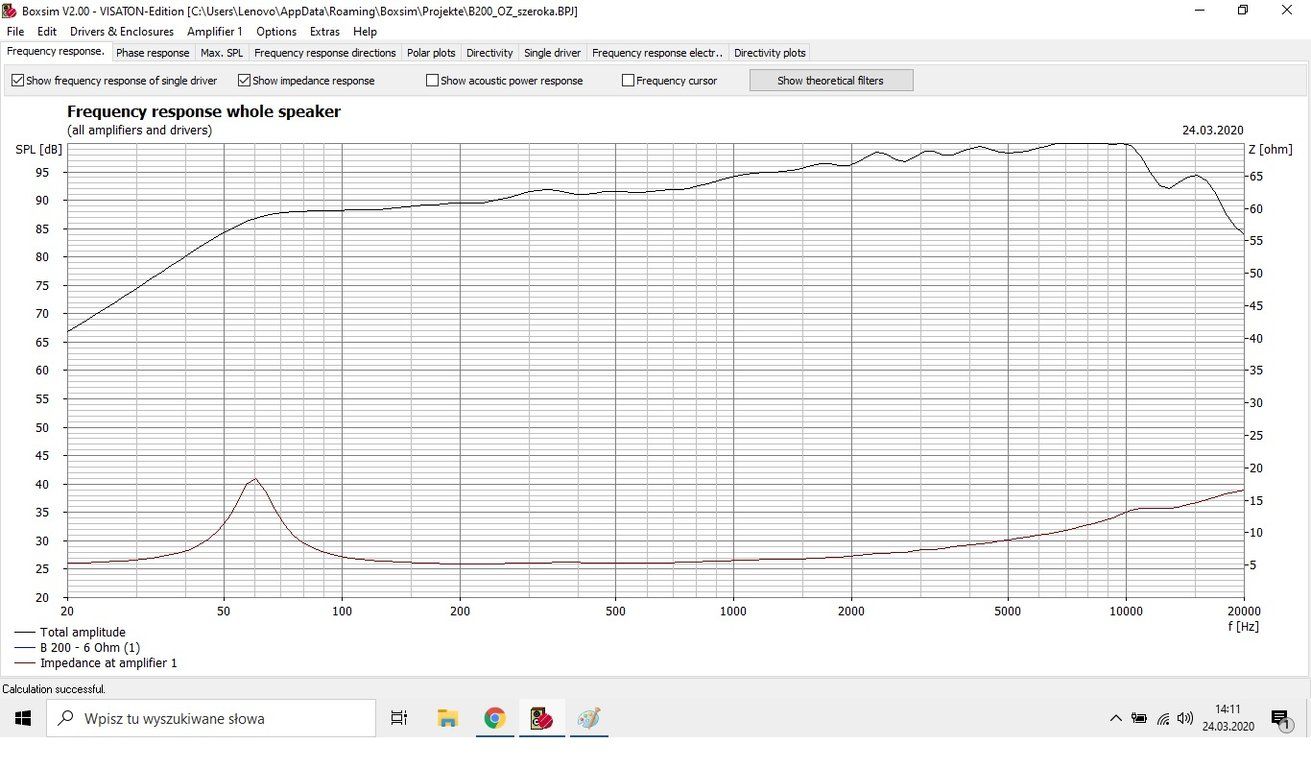Click Impedance at amplifier 1 legend entry
The width and height of the screenshot is (1311, 768).
point(108,662)
